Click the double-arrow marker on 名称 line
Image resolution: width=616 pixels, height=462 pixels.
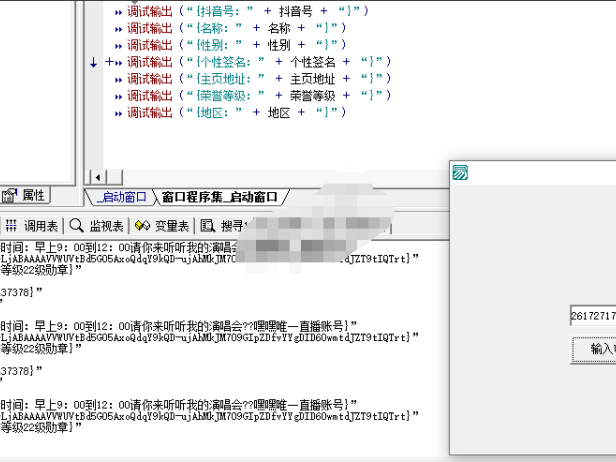[x=119, y=29]
